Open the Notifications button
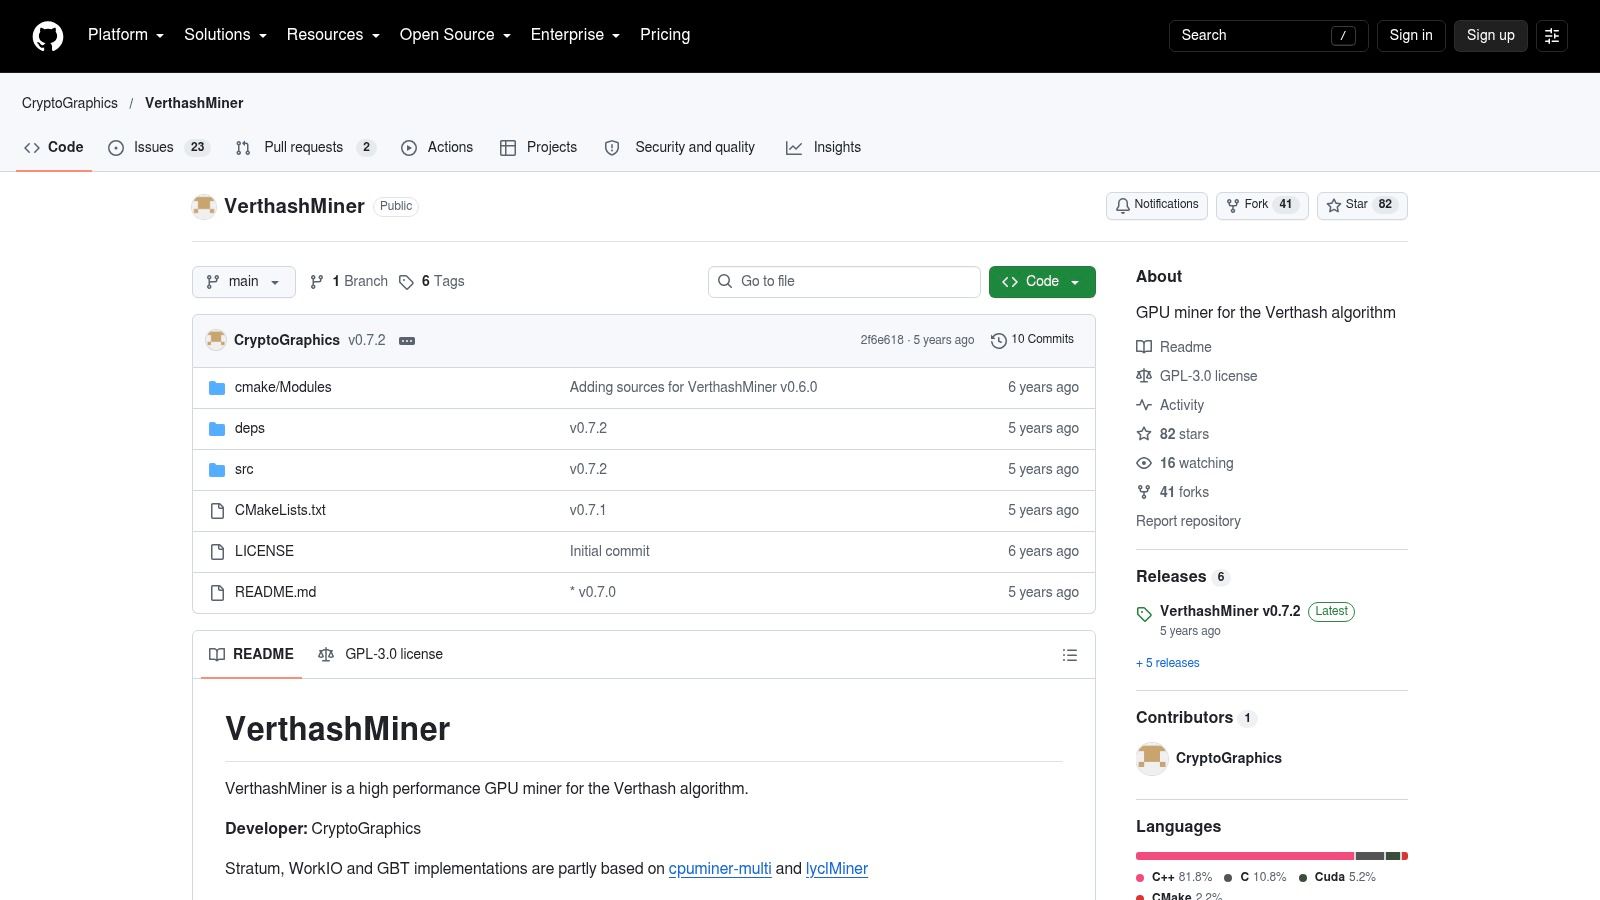The width and height of the screenshot is (1600, 900). tap(1157, 205)
